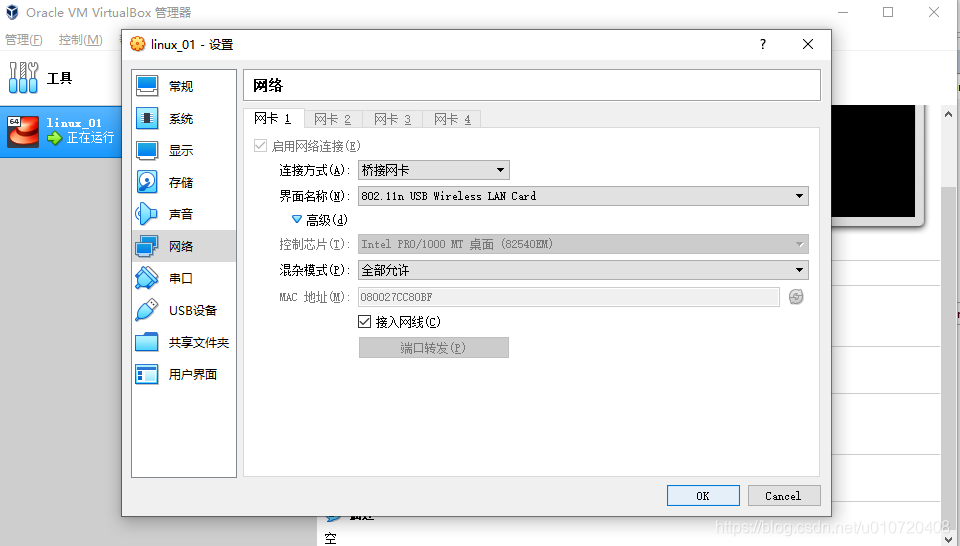This screenshot has width=960, height=546.
Task: Select 常规 text in settings list
Action: [181, 86]
